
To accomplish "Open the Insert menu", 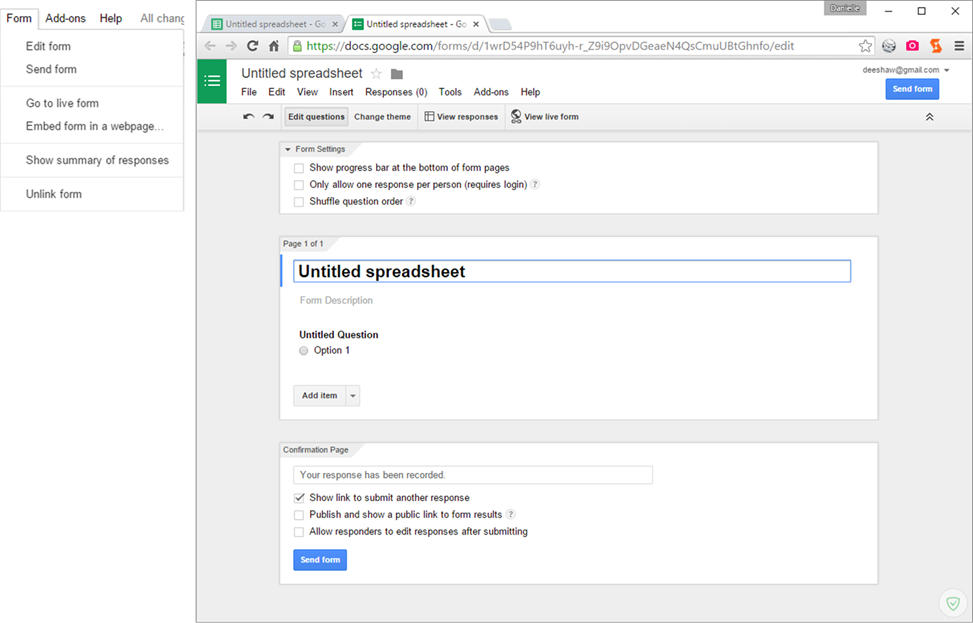I will [x=341, y=92].
